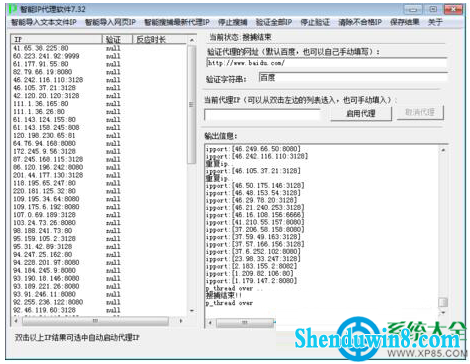Viewport: 470px width, 364px height.
Task: Click the 验证字符串 input field
Action: coord(353,78)
